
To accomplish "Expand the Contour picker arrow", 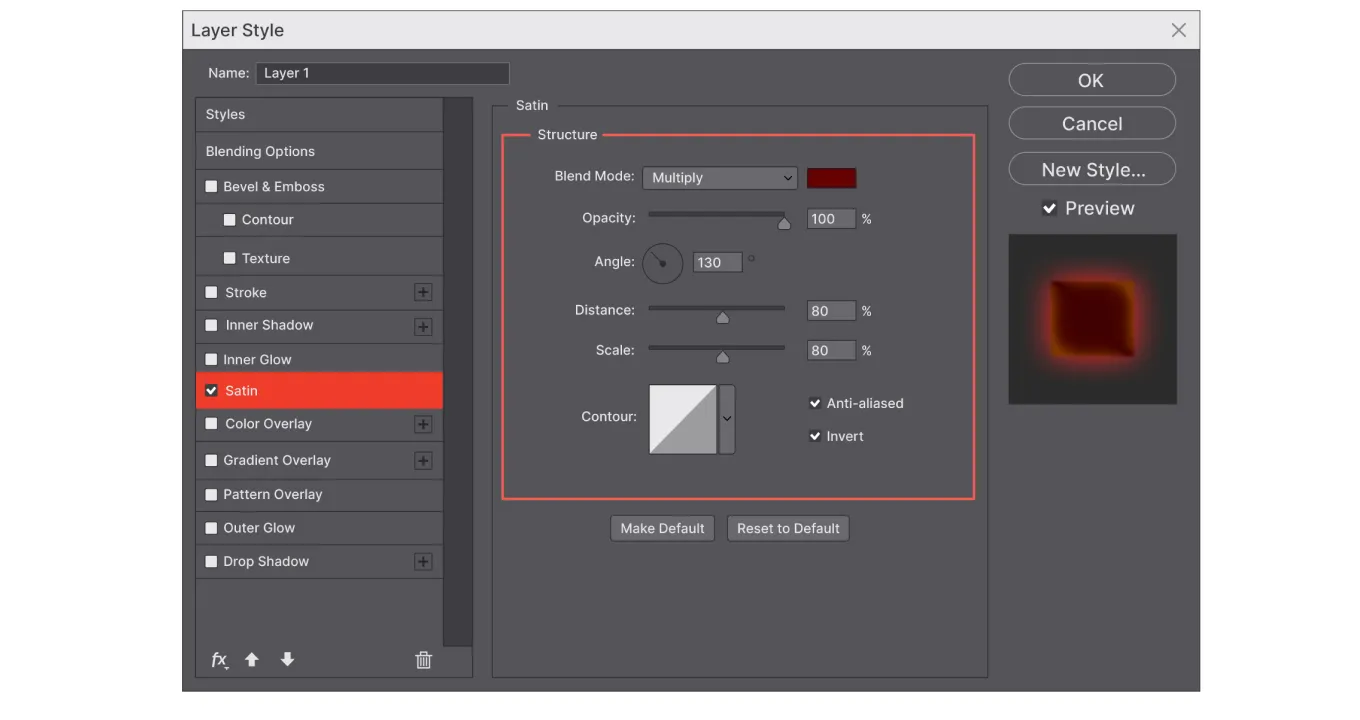I will point(727,419).
